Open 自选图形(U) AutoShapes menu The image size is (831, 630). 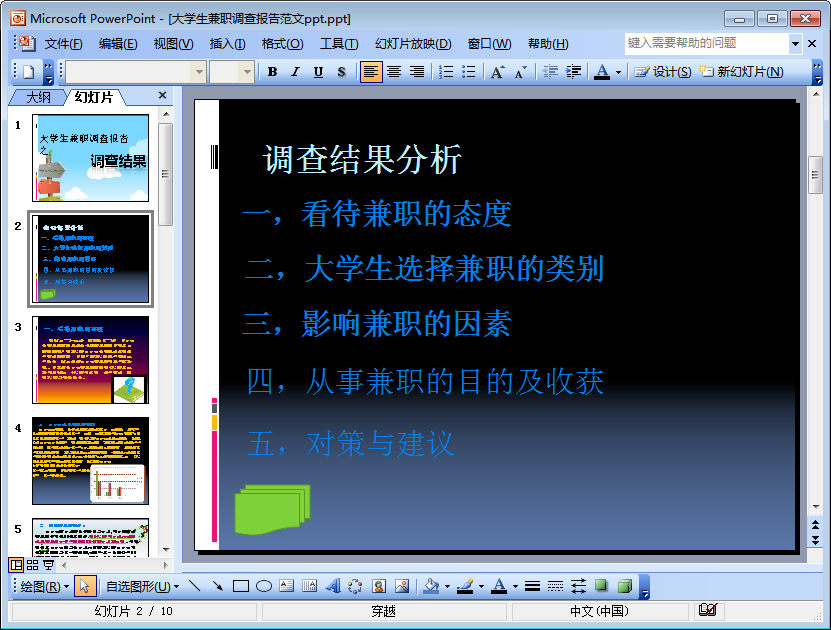142,587
